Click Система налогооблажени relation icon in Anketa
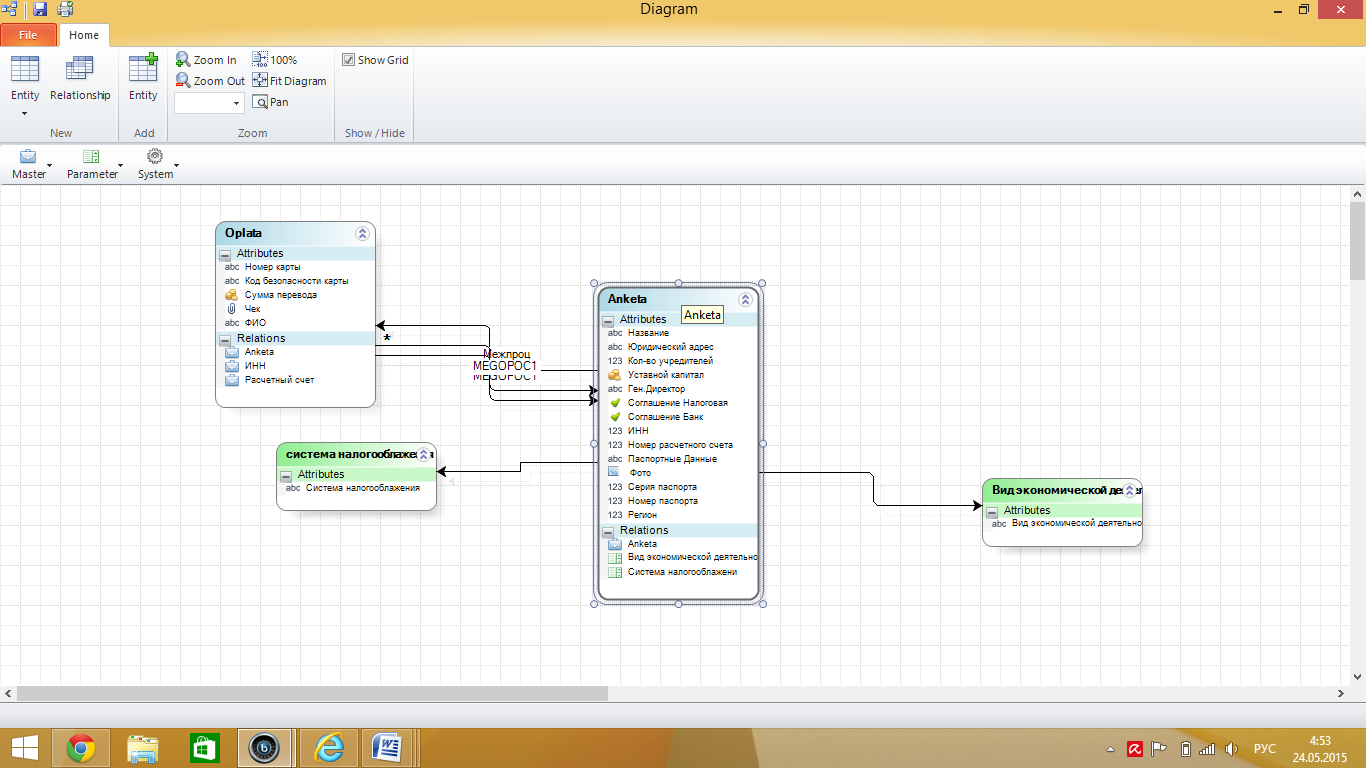The height and width of the screenshot is (768, 1366). (x=615, y=572)
